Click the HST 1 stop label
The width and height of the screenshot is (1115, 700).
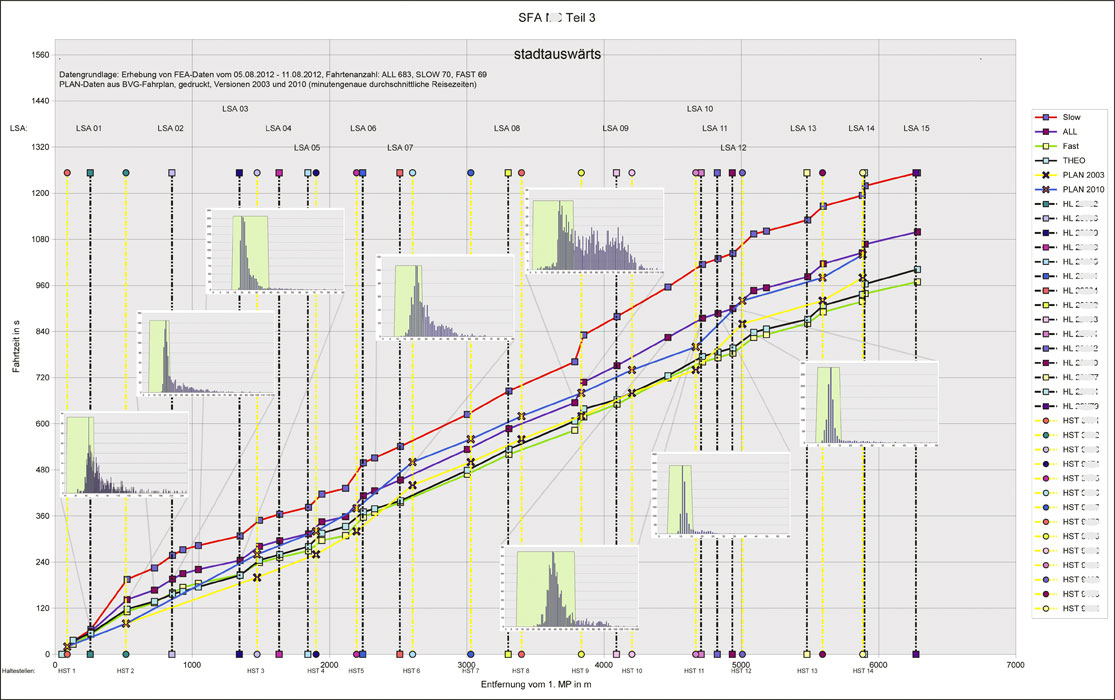(x=67, y=671)
